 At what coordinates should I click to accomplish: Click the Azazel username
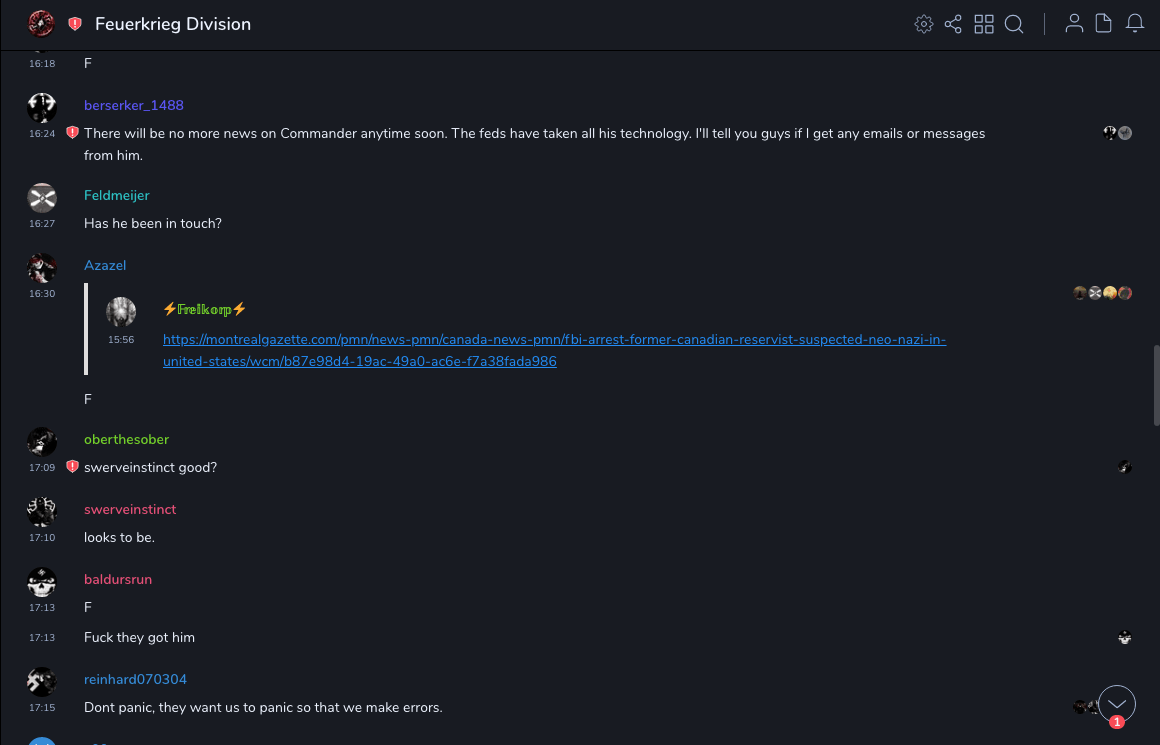pos(105,265)
